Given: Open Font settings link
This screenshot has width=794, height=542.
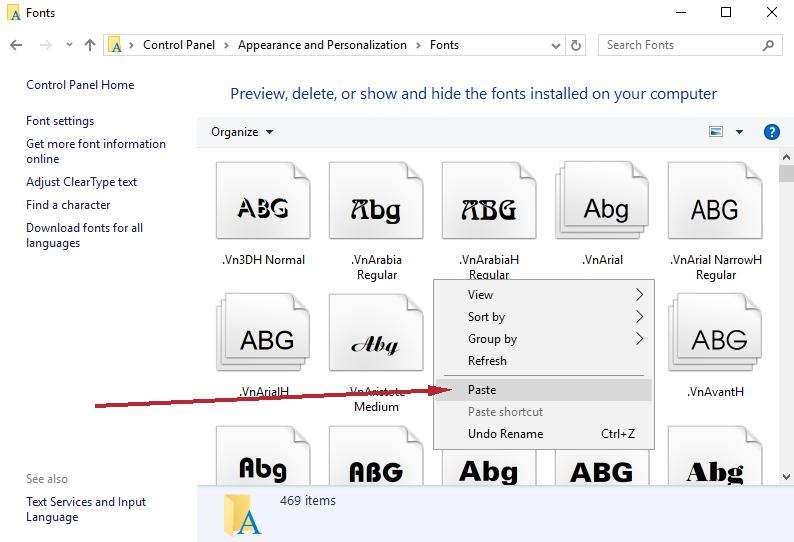Looking at the screenshot, I should click(60, 121).
